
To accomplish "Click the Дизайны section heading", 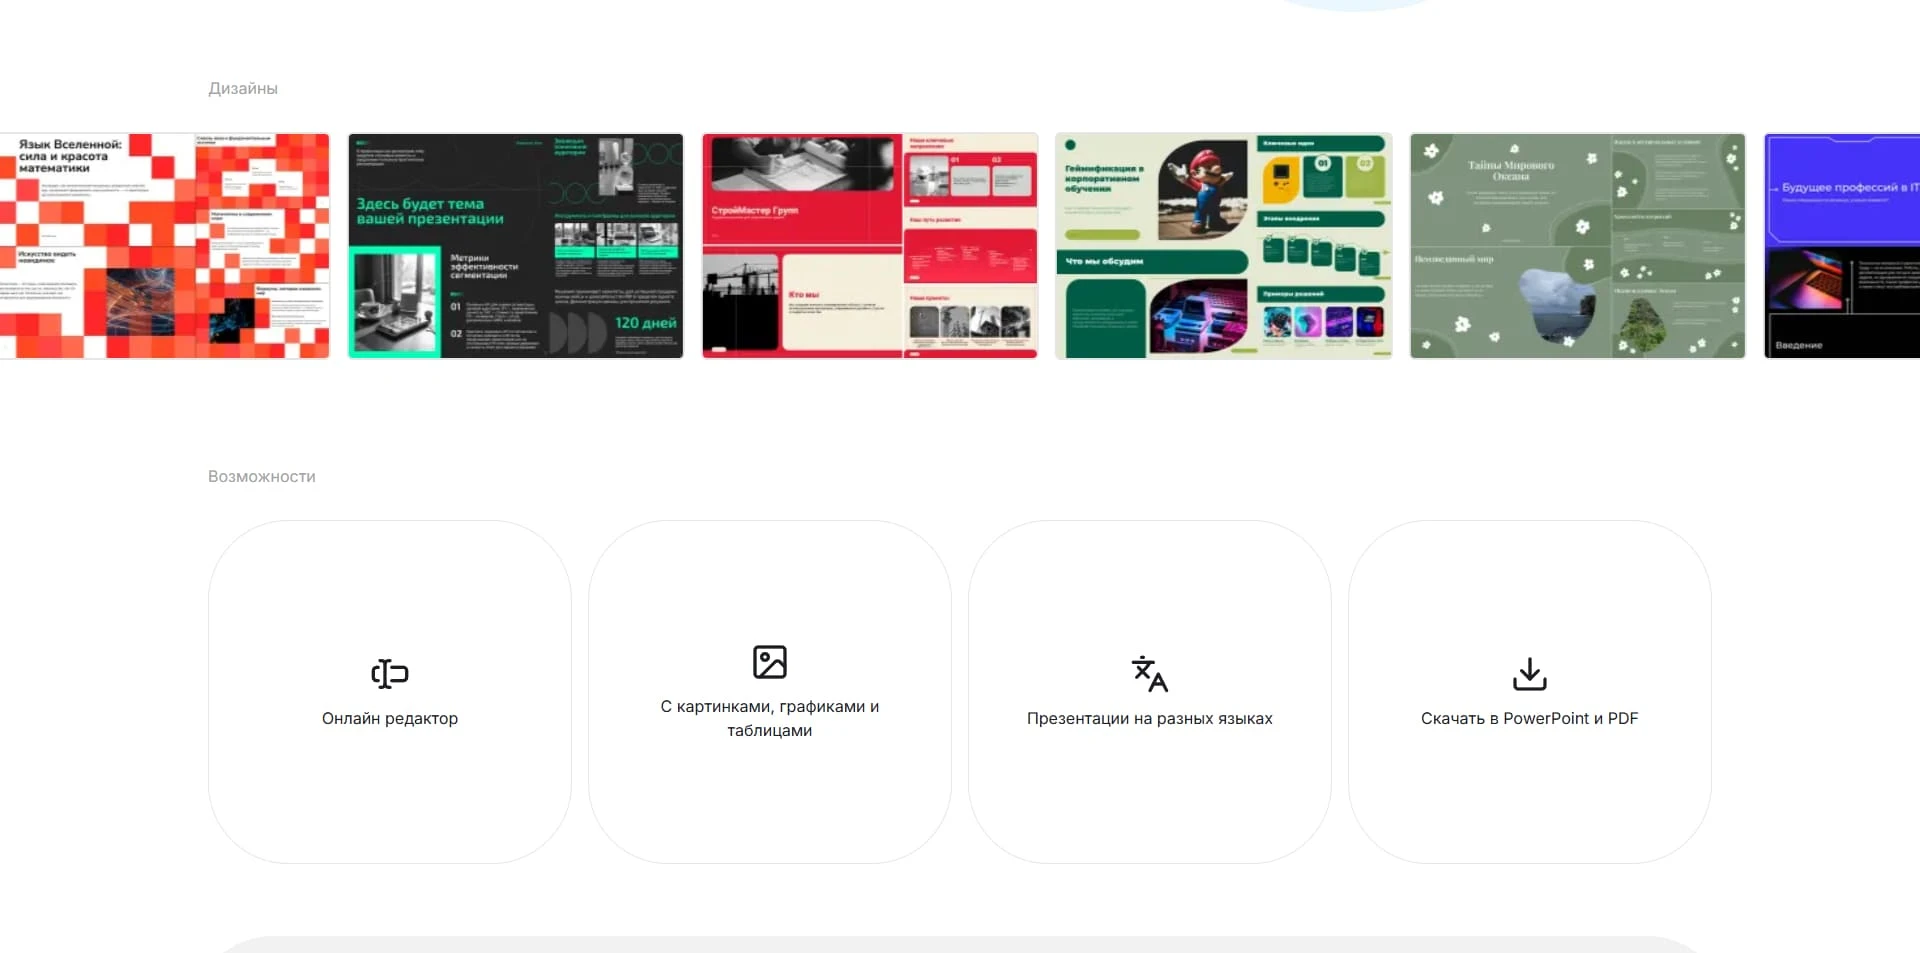I will click(x=243, y=89).
